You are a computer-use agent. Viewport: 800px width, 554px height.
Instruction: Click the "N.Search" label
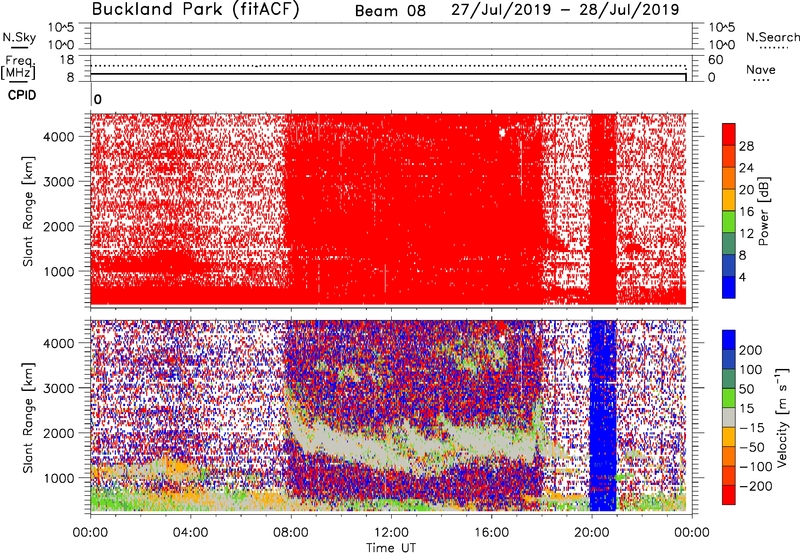(772, 37)
